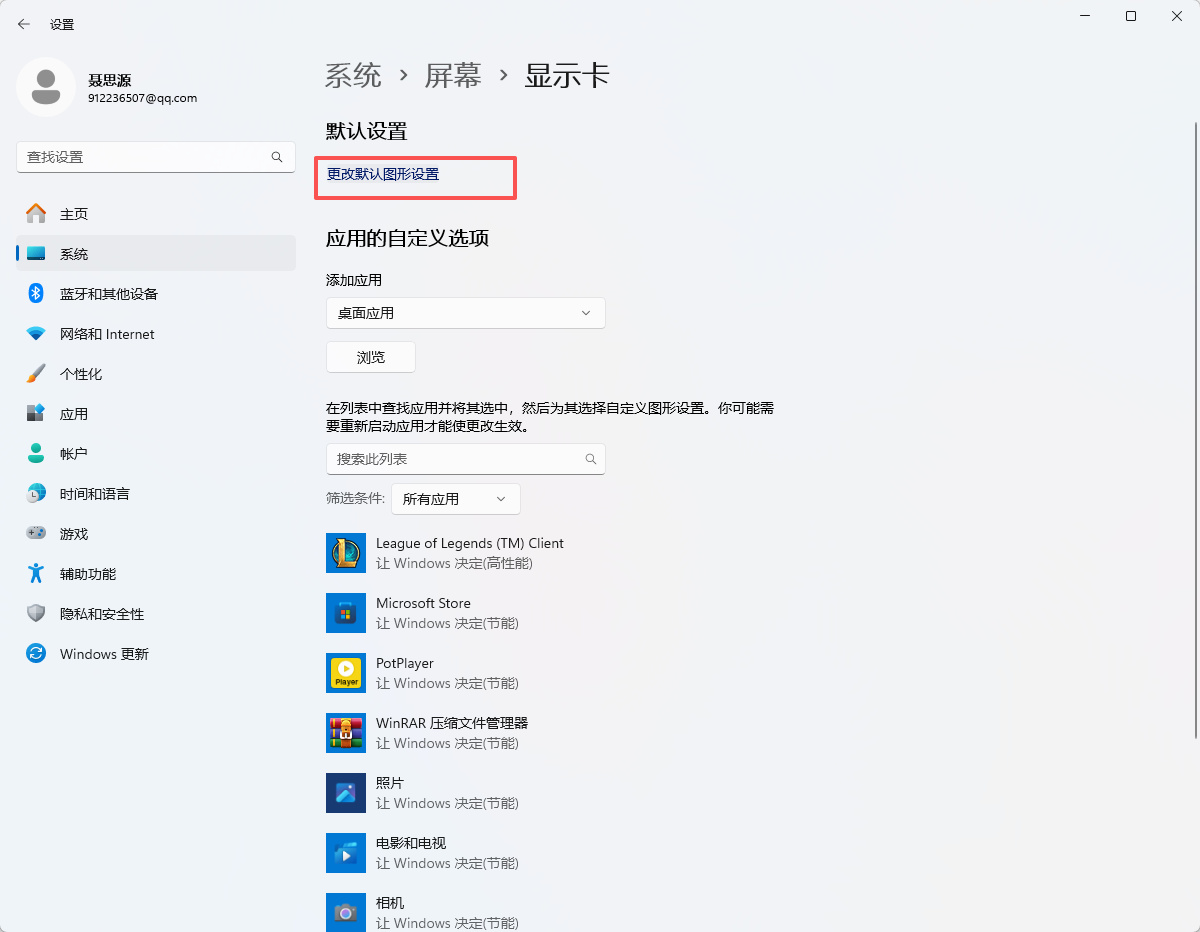The image size is (1200, 932).
Task: Click the vertical scrollbar on the right
Action: click(x=1195, y=430)
